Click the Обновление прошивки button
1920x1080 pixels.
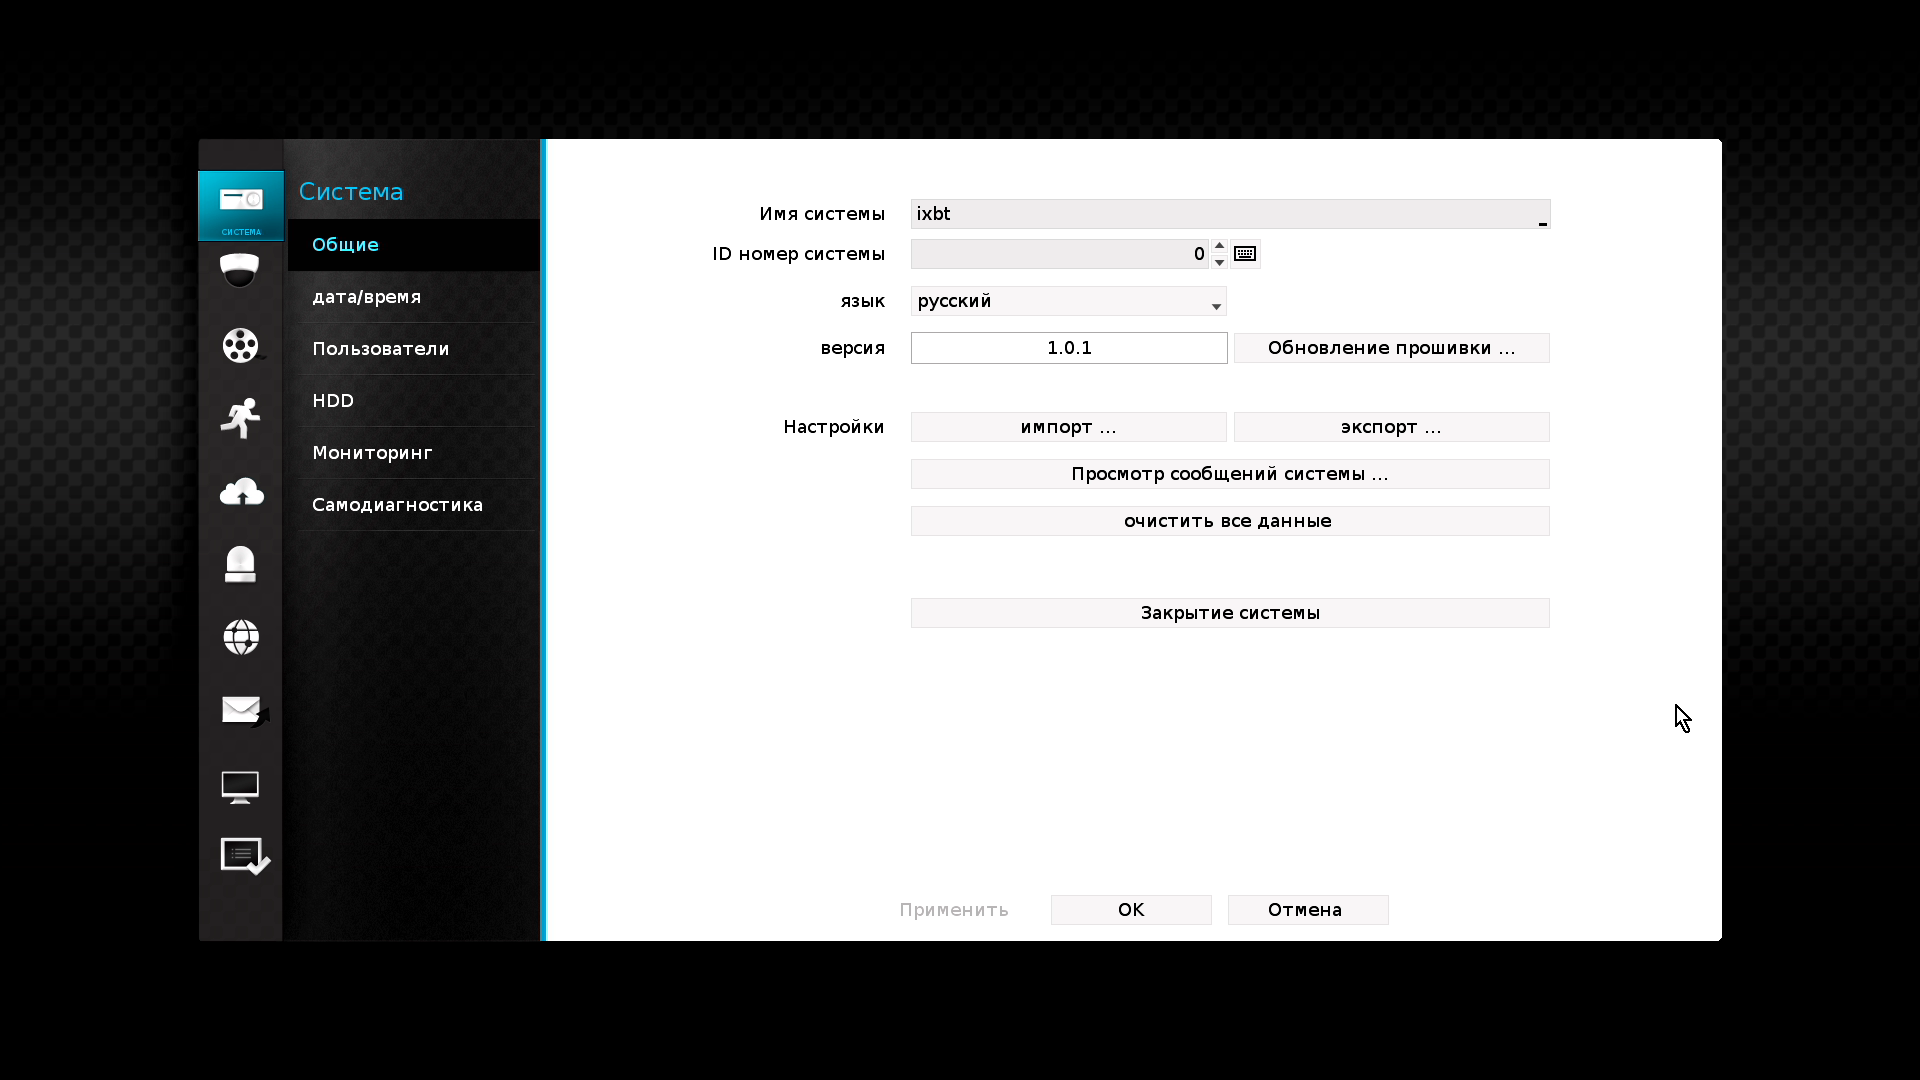[1391, 348]
